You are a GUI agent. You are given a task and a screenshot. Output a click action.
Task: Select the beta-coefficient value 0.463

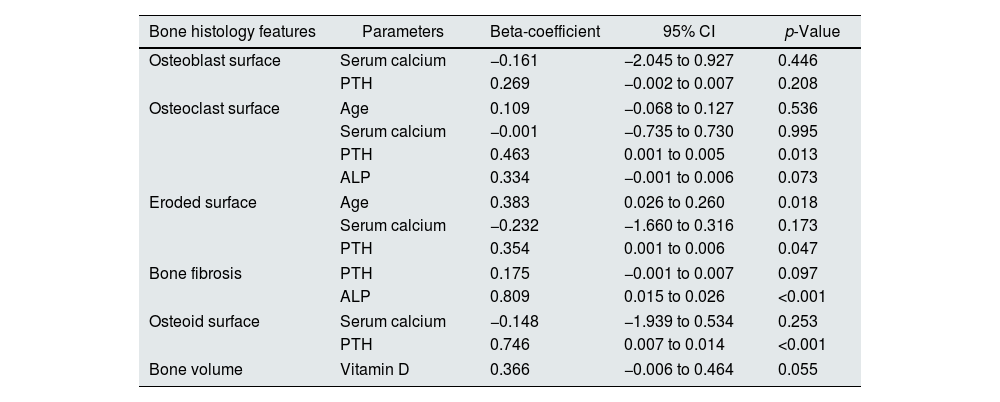pyautogui.click(x=510, y=155)
